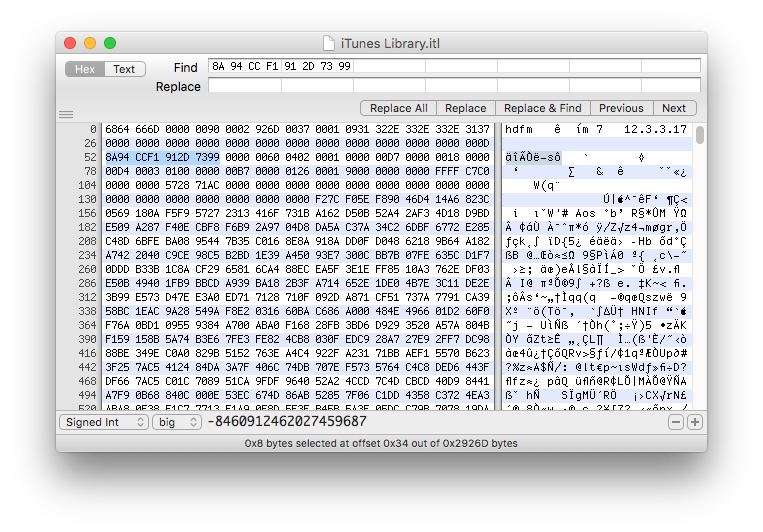Screen dimensions: 763x532
Task: Select hex value 3137 in first row
Action: point(477,129)
